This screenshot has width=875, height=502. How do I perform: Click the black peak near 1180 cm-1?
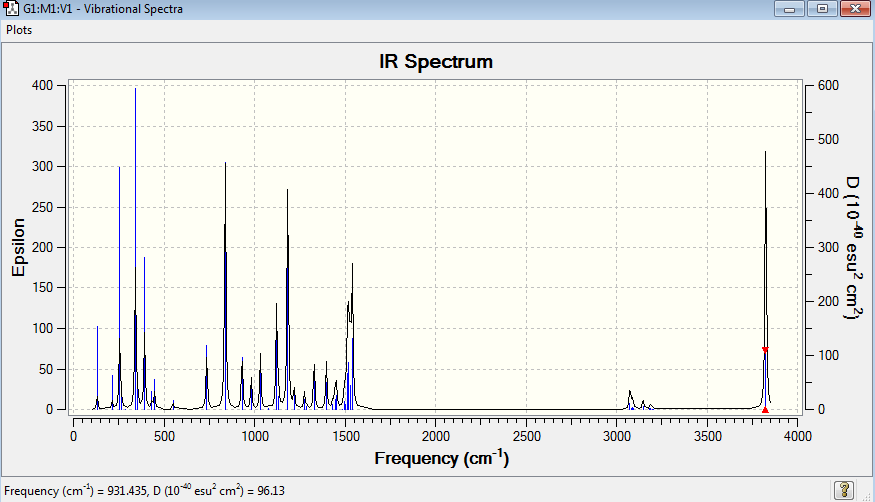tap(287, 298)
